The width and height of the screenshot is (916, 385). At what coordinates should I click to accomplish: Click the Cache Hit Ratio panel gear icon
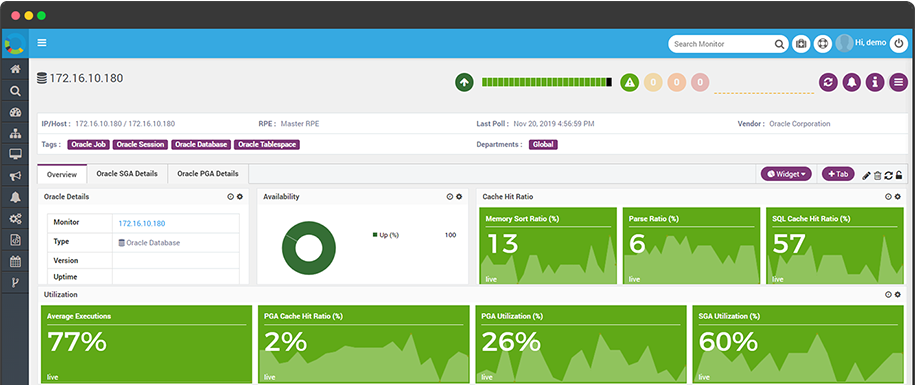click(x=897, y=197)
